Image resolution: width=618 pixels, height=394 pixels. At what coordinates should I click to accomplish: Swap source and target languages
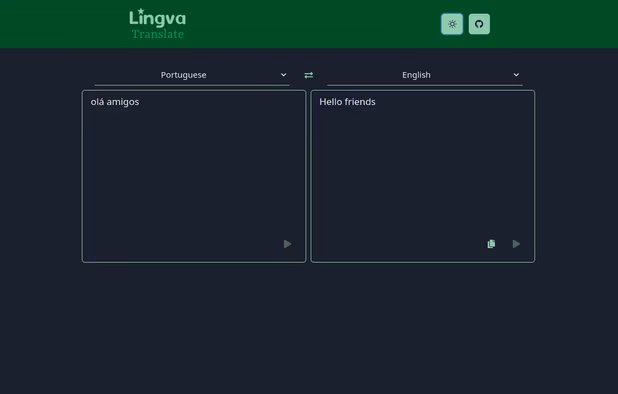point(309,75)
